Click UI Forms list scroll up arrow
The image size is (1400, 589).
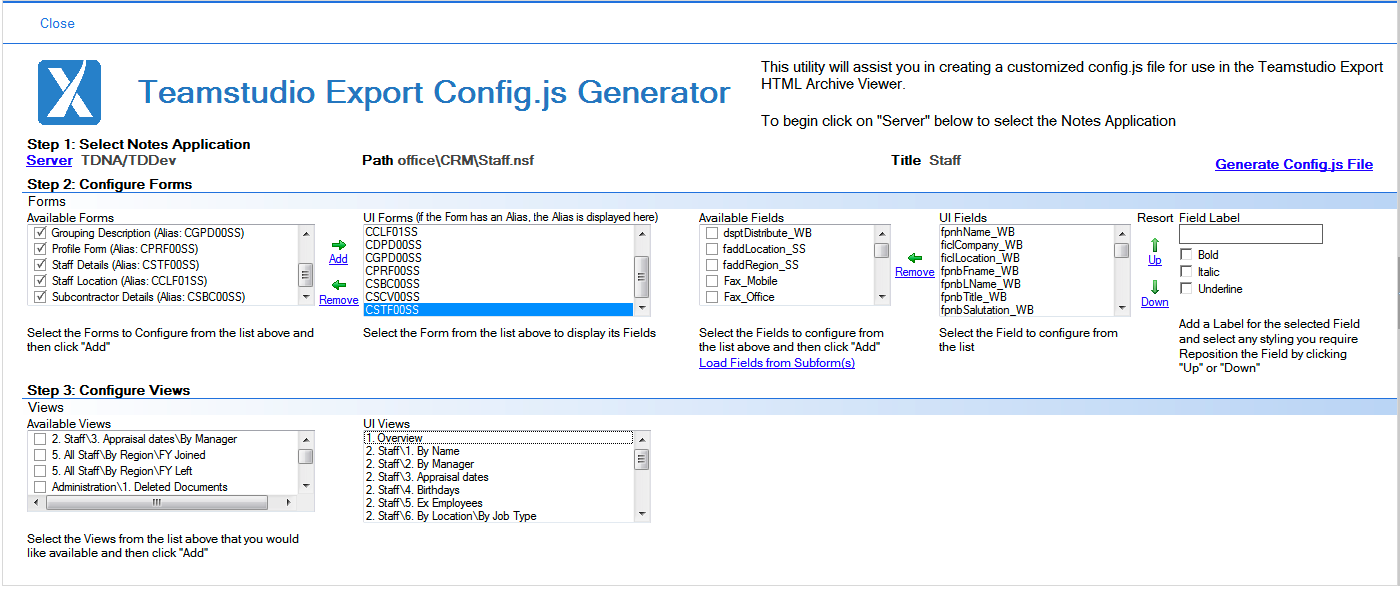642,233
